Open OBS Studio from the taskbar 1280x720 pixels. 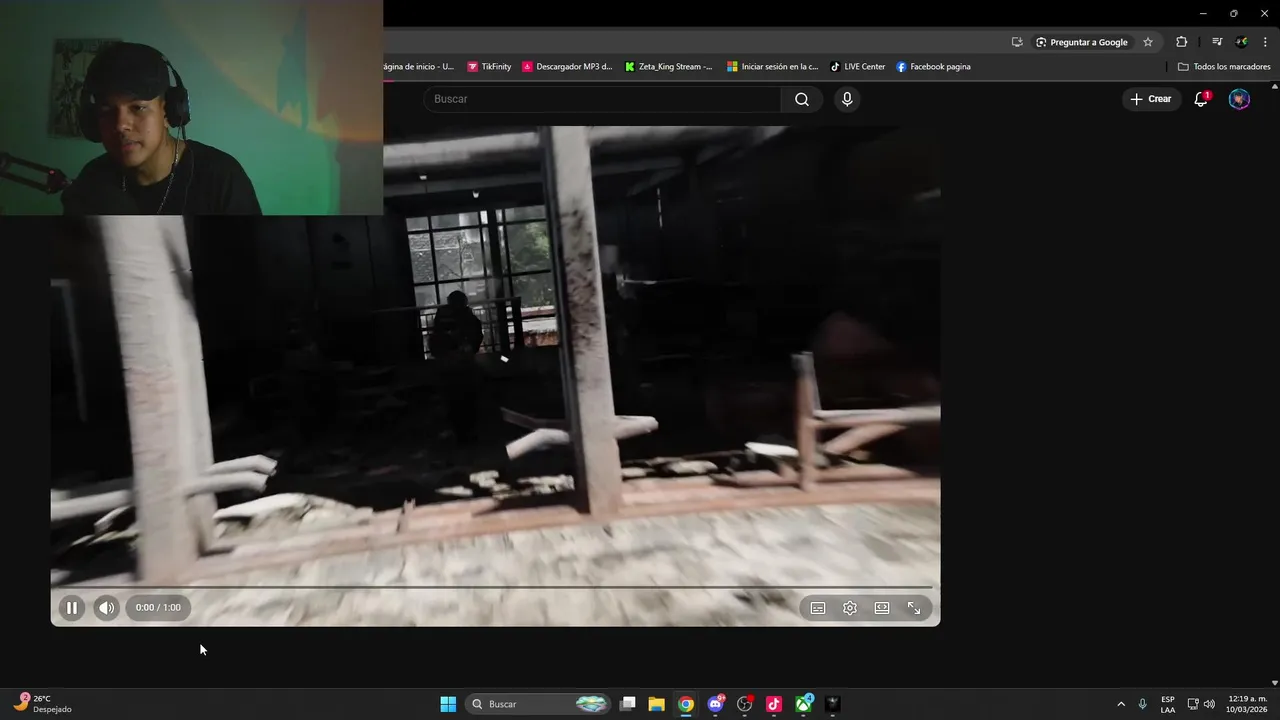coord(744,704)
